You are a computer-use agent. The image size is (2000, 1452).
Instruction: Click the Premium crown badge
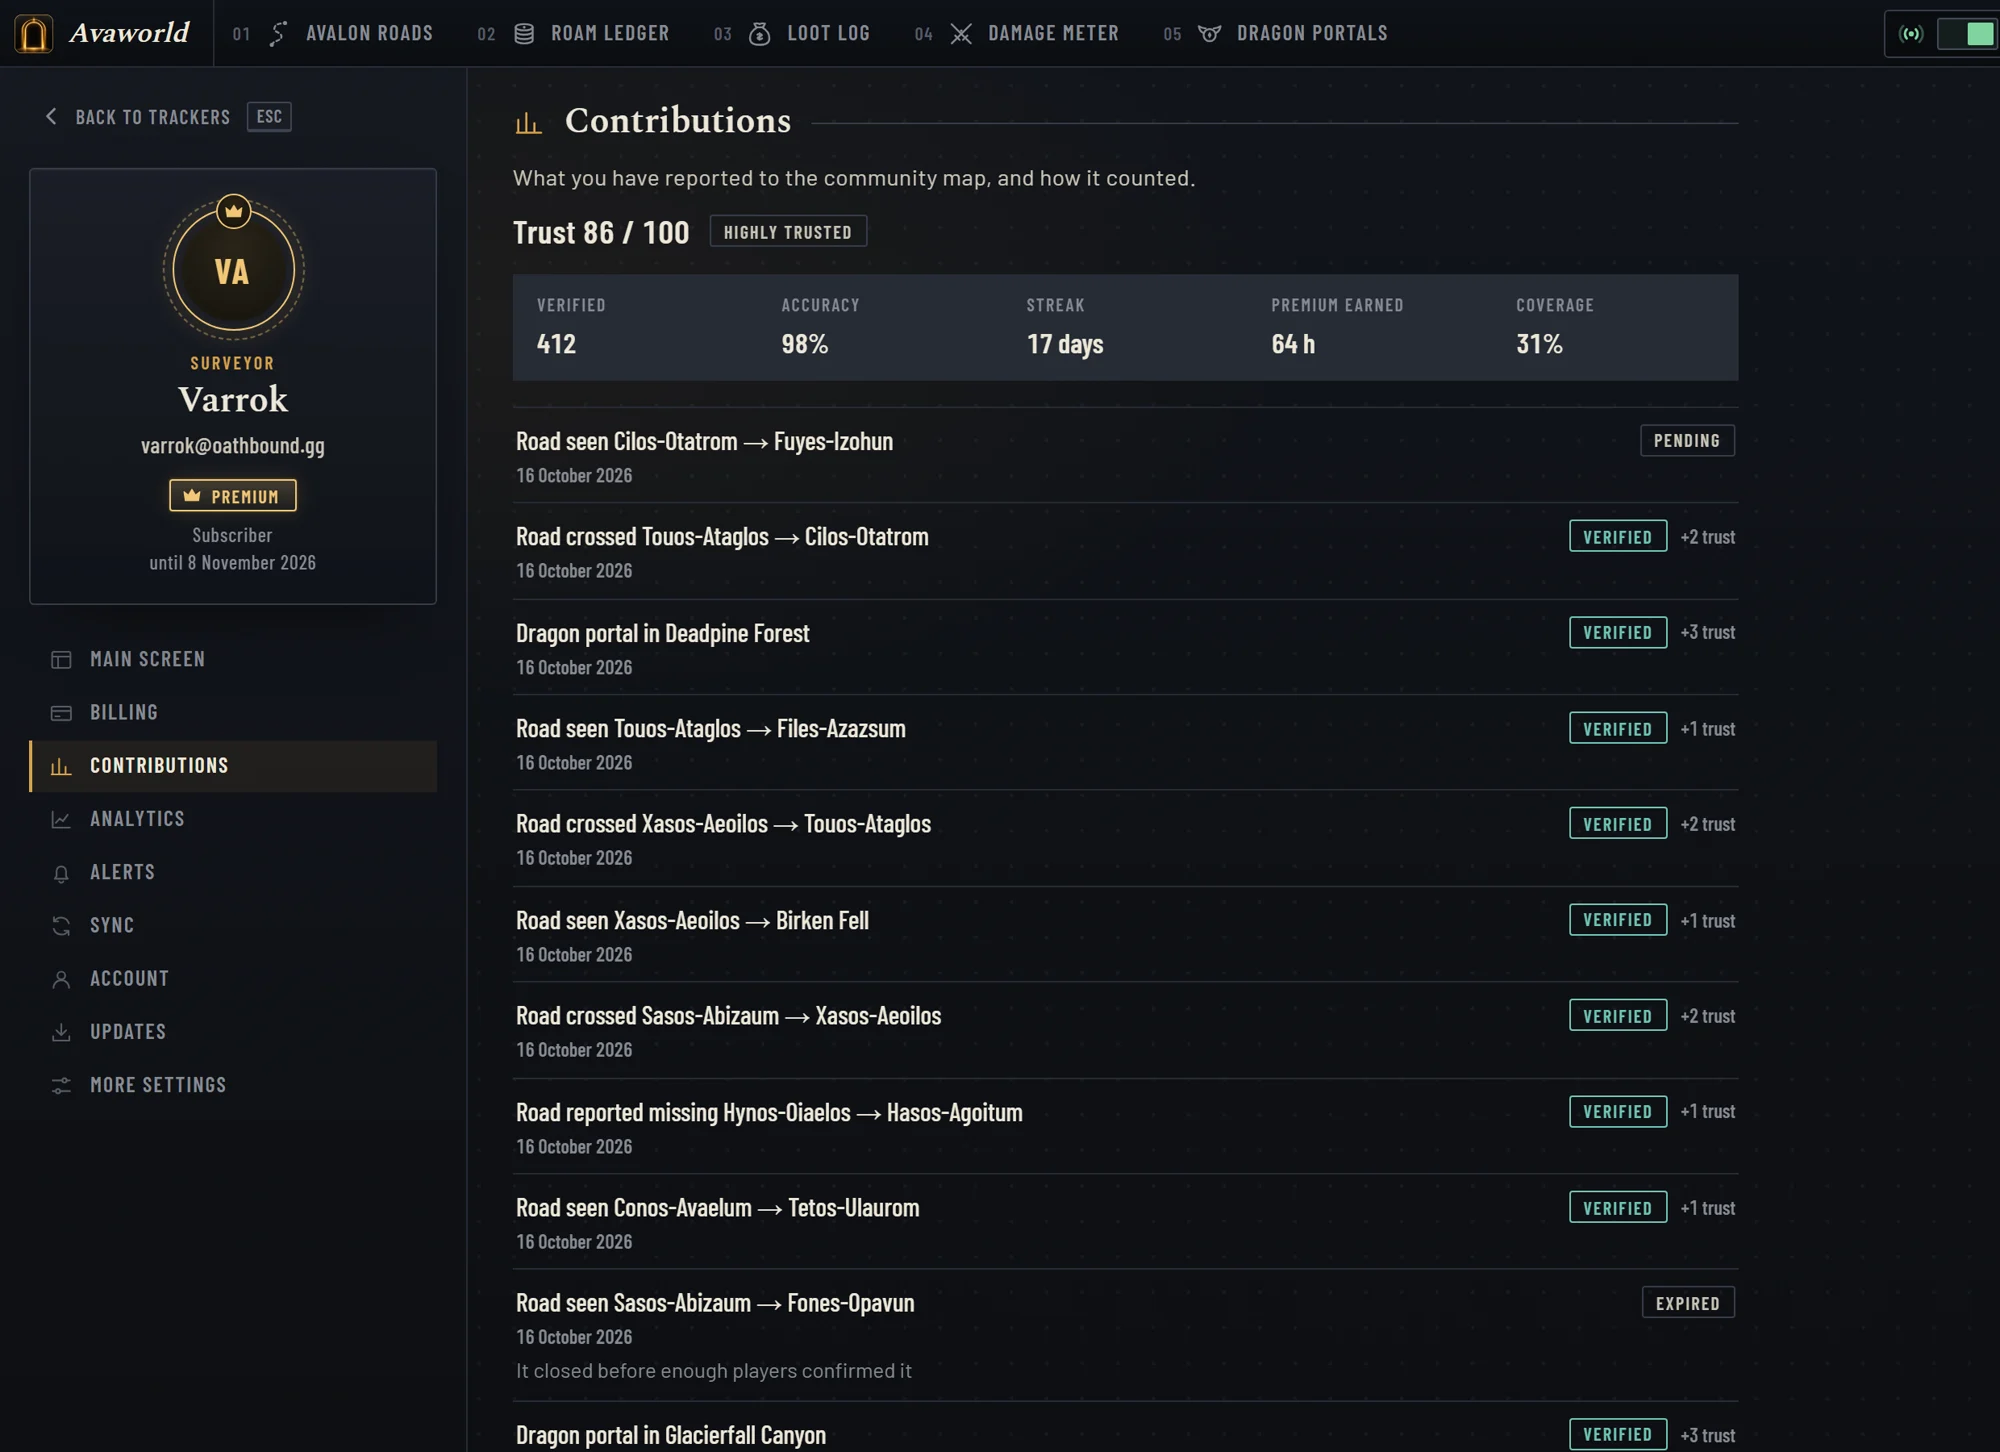[x=233, y=496]
